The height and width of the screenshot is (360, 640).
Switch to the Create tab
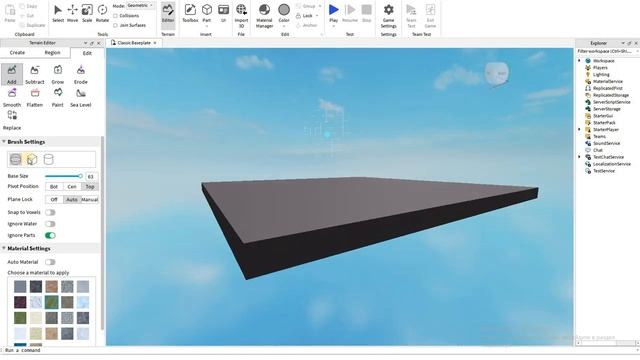[x=17, y=53]
